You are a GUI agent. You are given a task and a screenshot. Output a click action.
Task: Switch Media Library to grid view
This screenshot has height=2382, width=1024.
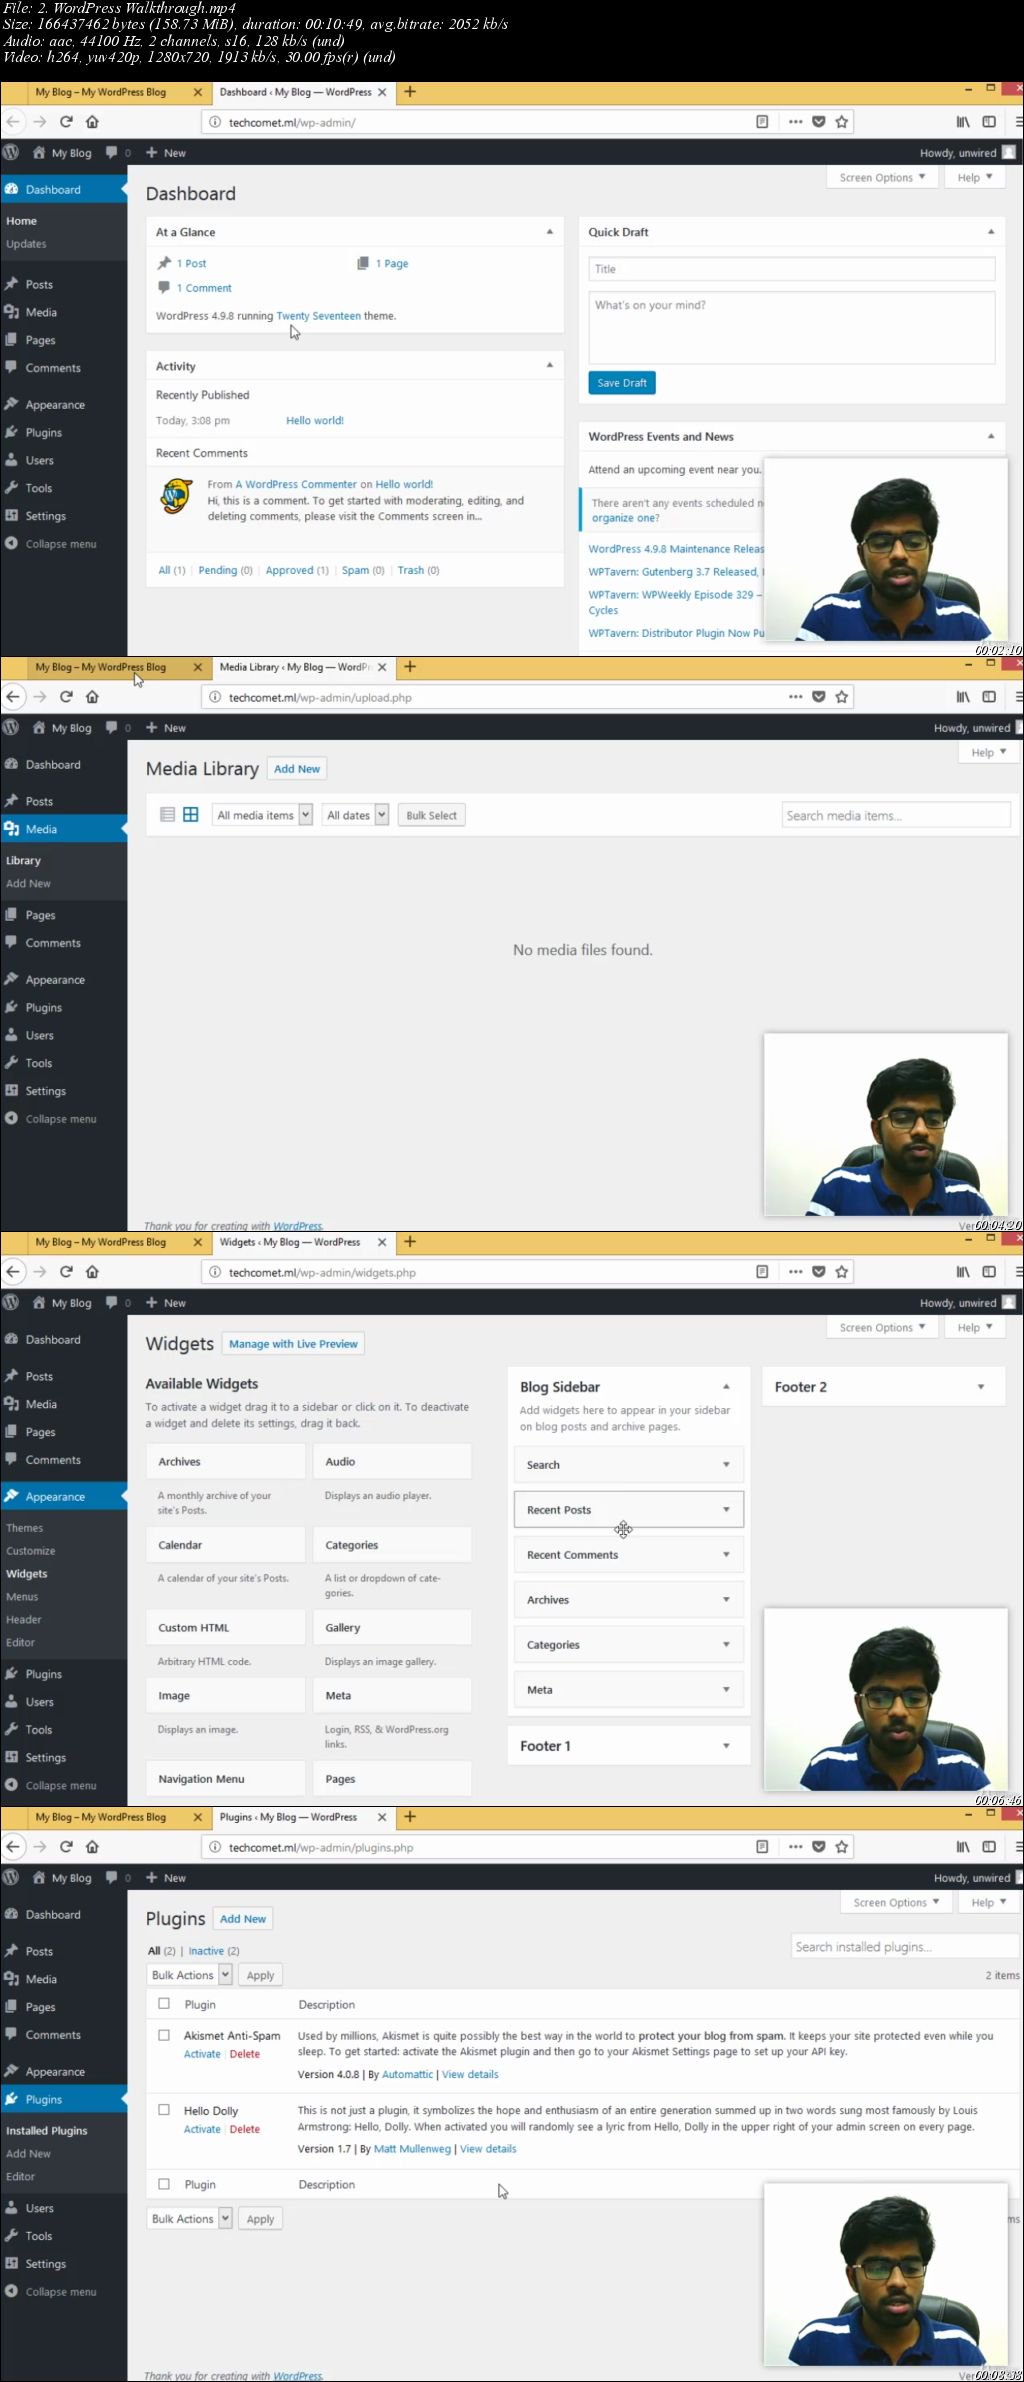click(190, 815)
